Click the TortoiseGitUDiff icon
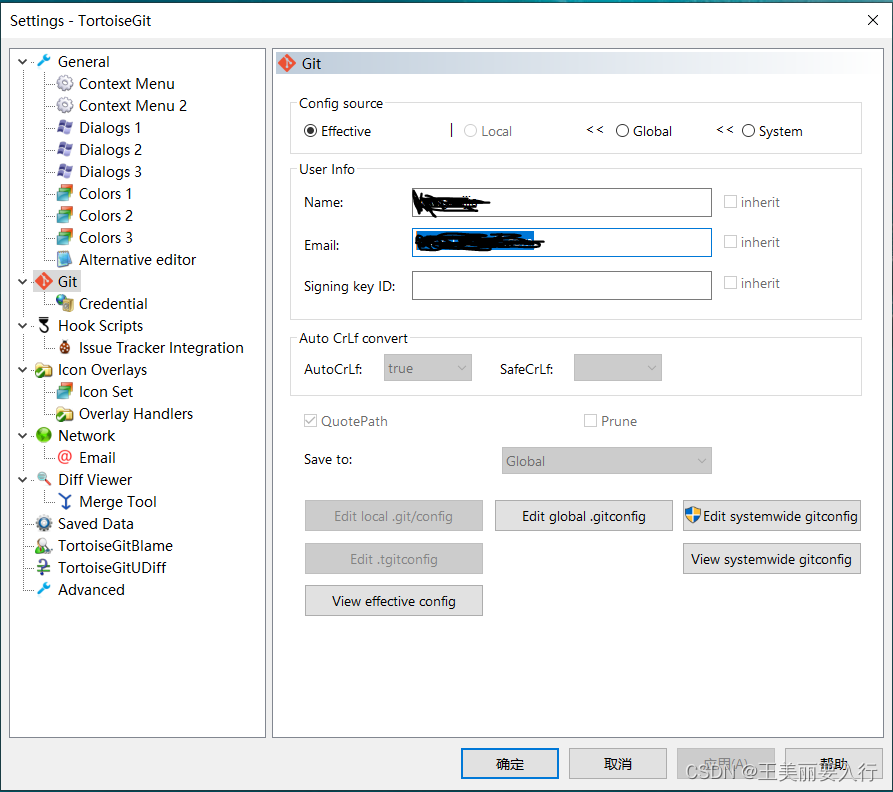Viewport: 893px width, 792px height. tap(44, 567)
